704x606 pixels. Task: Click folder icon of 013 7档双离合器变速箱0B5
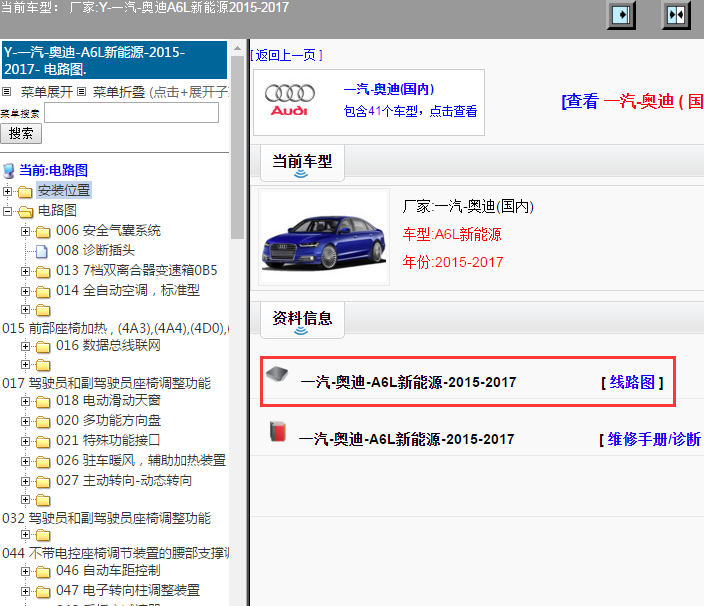point(43,272)
